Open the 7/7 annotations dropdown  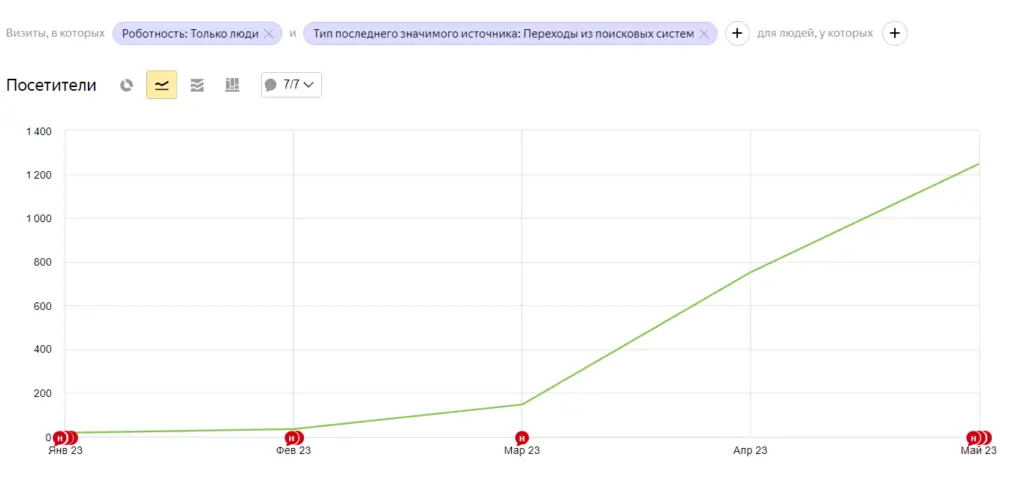coord(291,85)
